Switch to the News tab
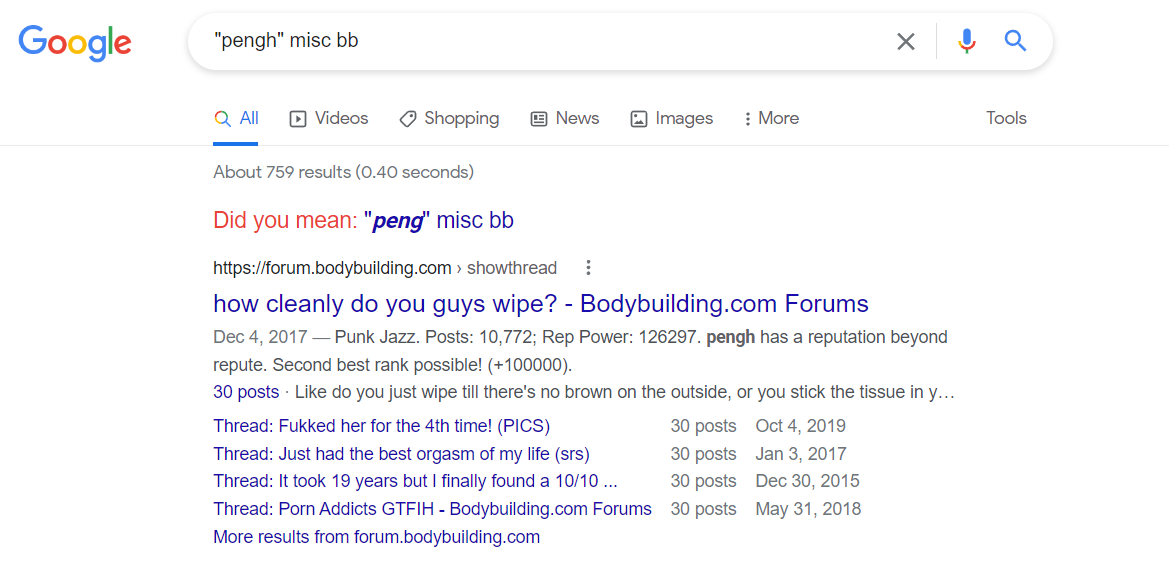Viewport: 1169px width, 580px height. click(564, 119)
